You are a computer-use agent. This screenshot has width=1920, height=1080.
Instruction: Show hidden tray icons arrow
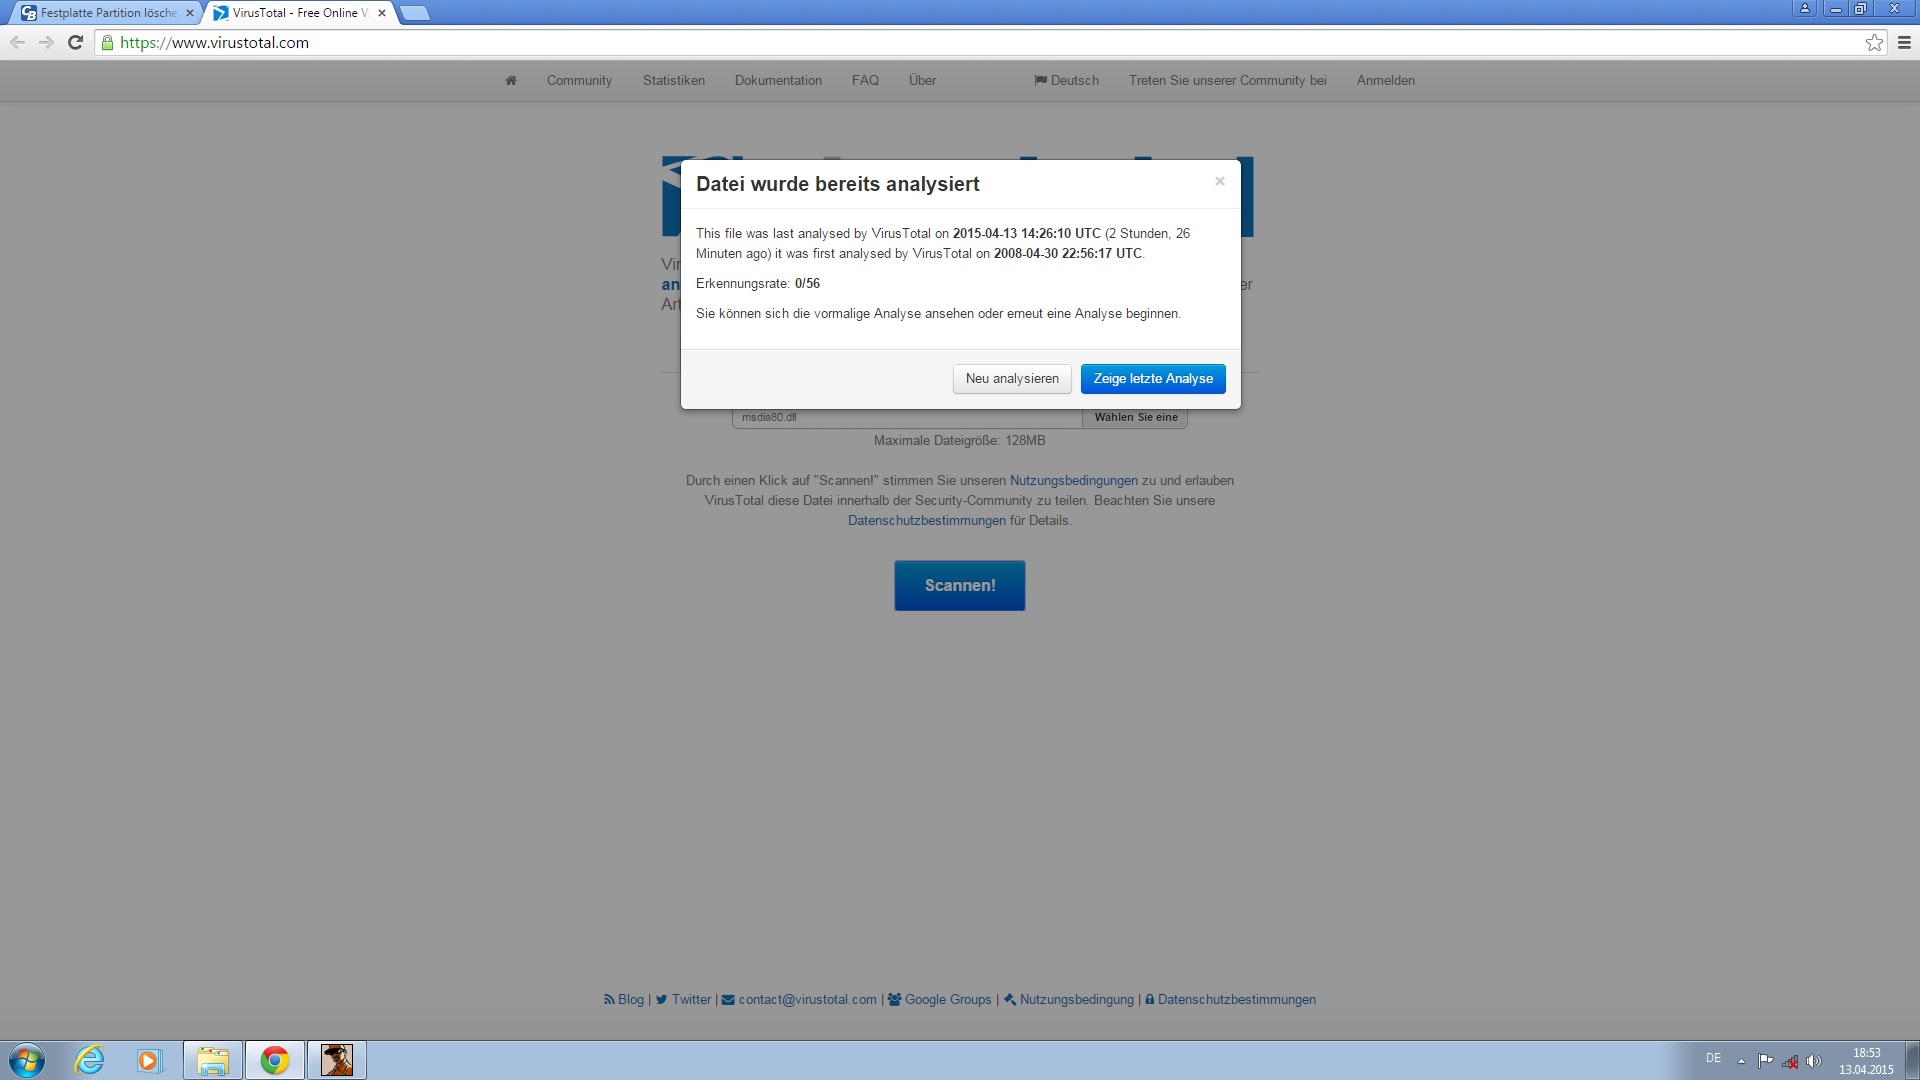pos(1741,1061)
